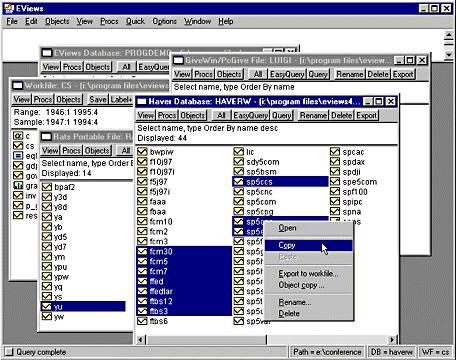
Task: Select the spipc series icon
Action: pyautogui.click(x=335, y=202)
